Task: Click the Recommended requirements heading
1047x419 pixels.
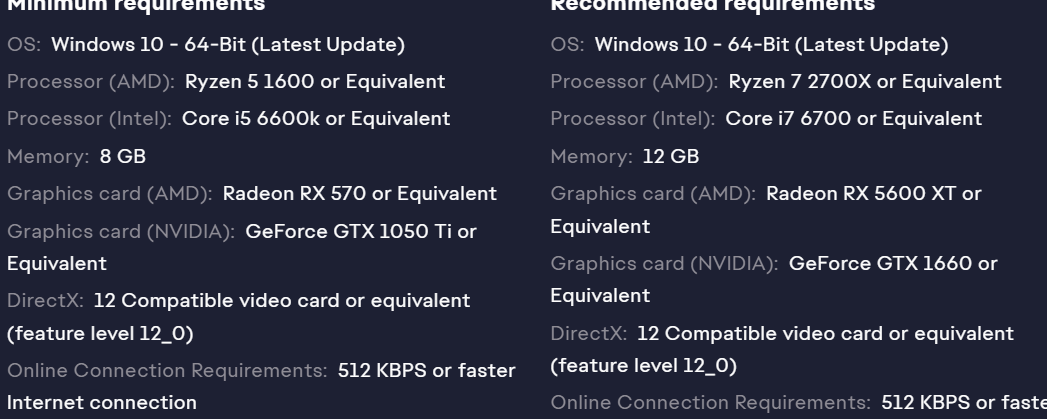Action: coord(712,5)
